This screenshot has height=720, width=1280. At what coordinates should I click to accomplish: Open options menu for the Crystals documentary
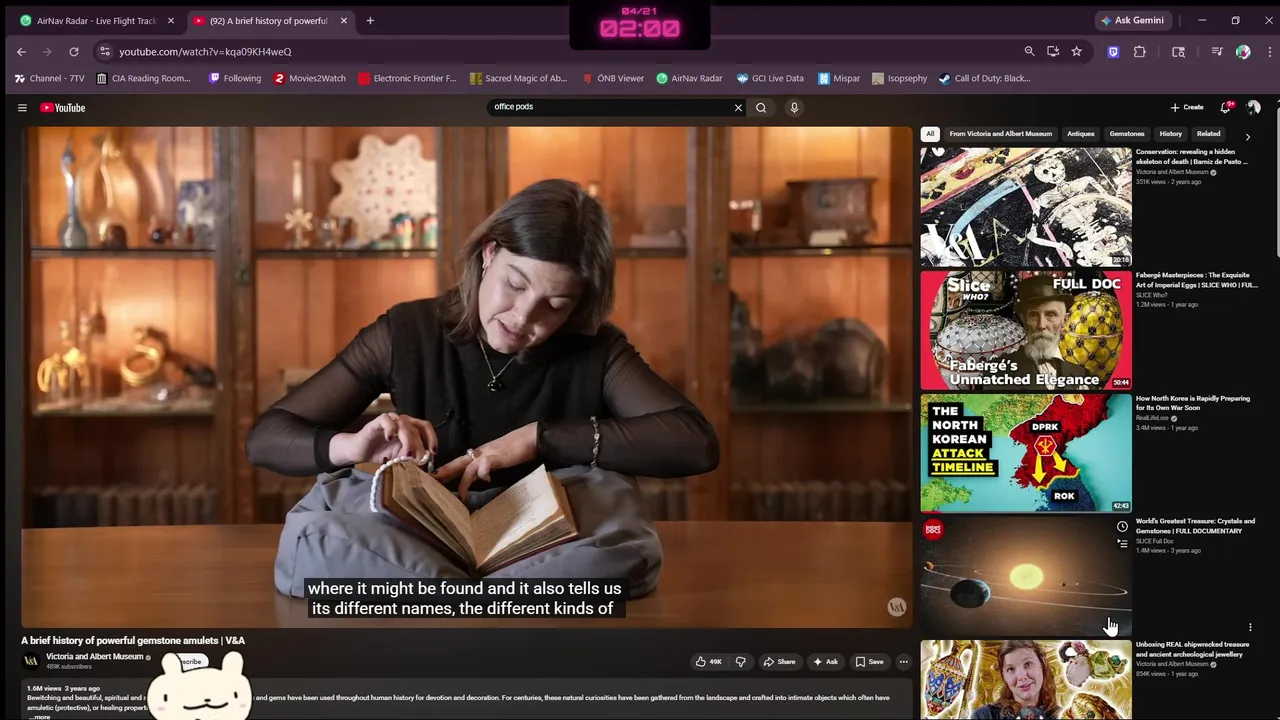pyautogui.click(x=1250, y=628)
